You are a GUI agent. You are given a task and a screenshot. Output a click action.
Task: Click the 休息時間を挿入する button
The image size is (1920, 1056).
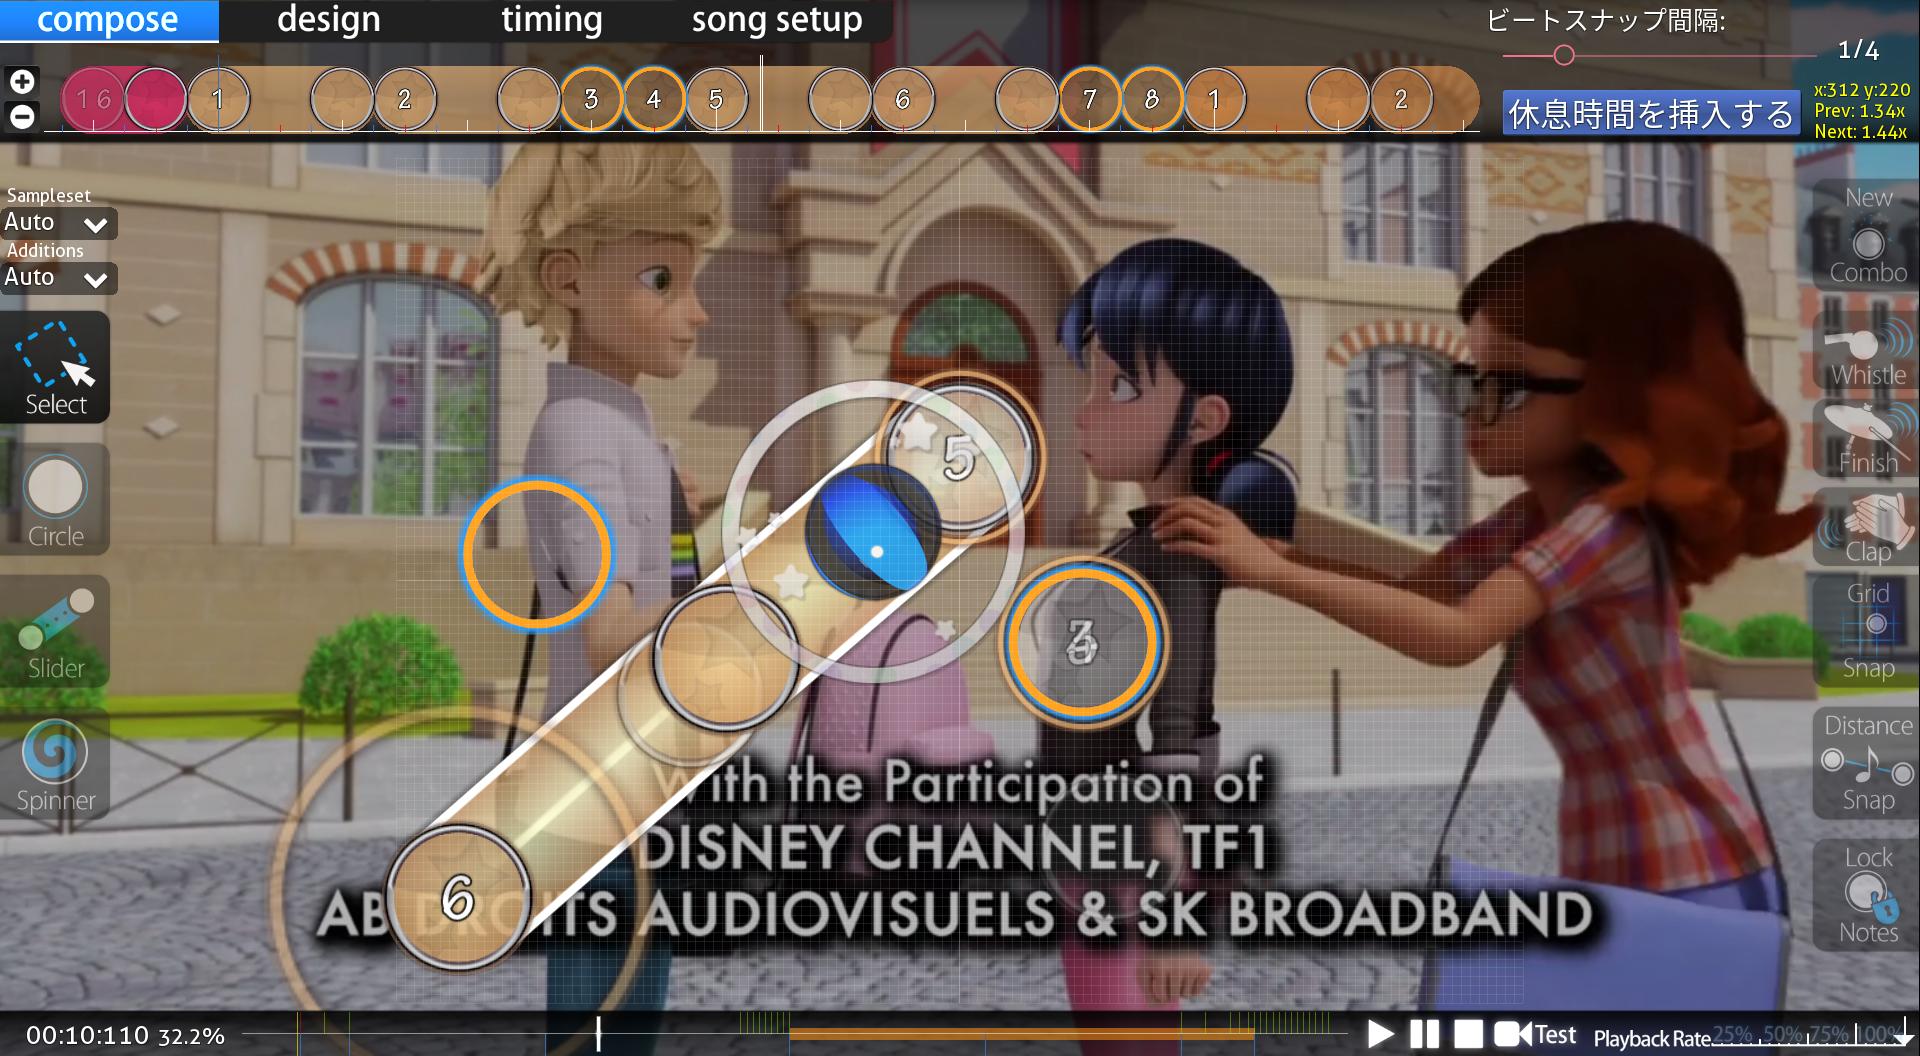[x=1650, y=114]
